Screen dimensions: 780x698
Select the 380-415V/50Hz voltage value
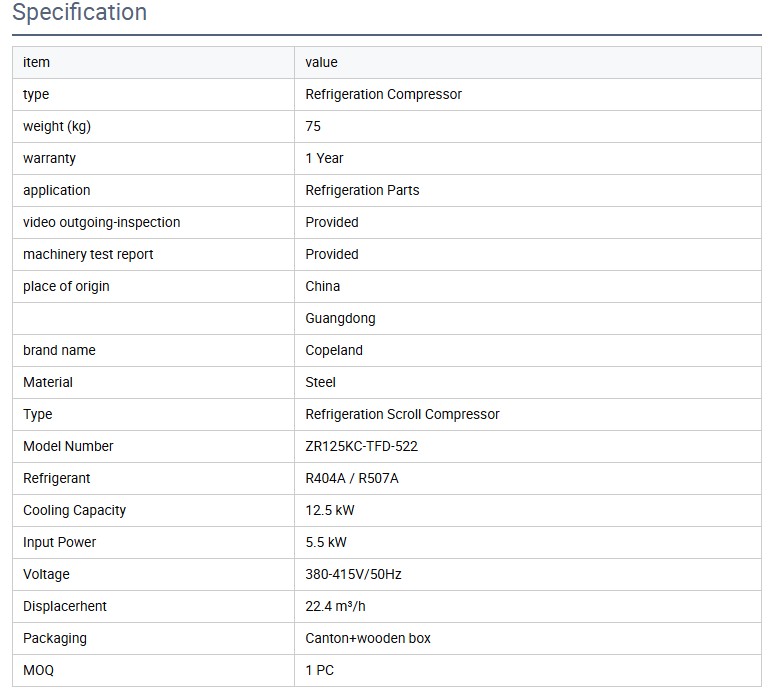353,574
